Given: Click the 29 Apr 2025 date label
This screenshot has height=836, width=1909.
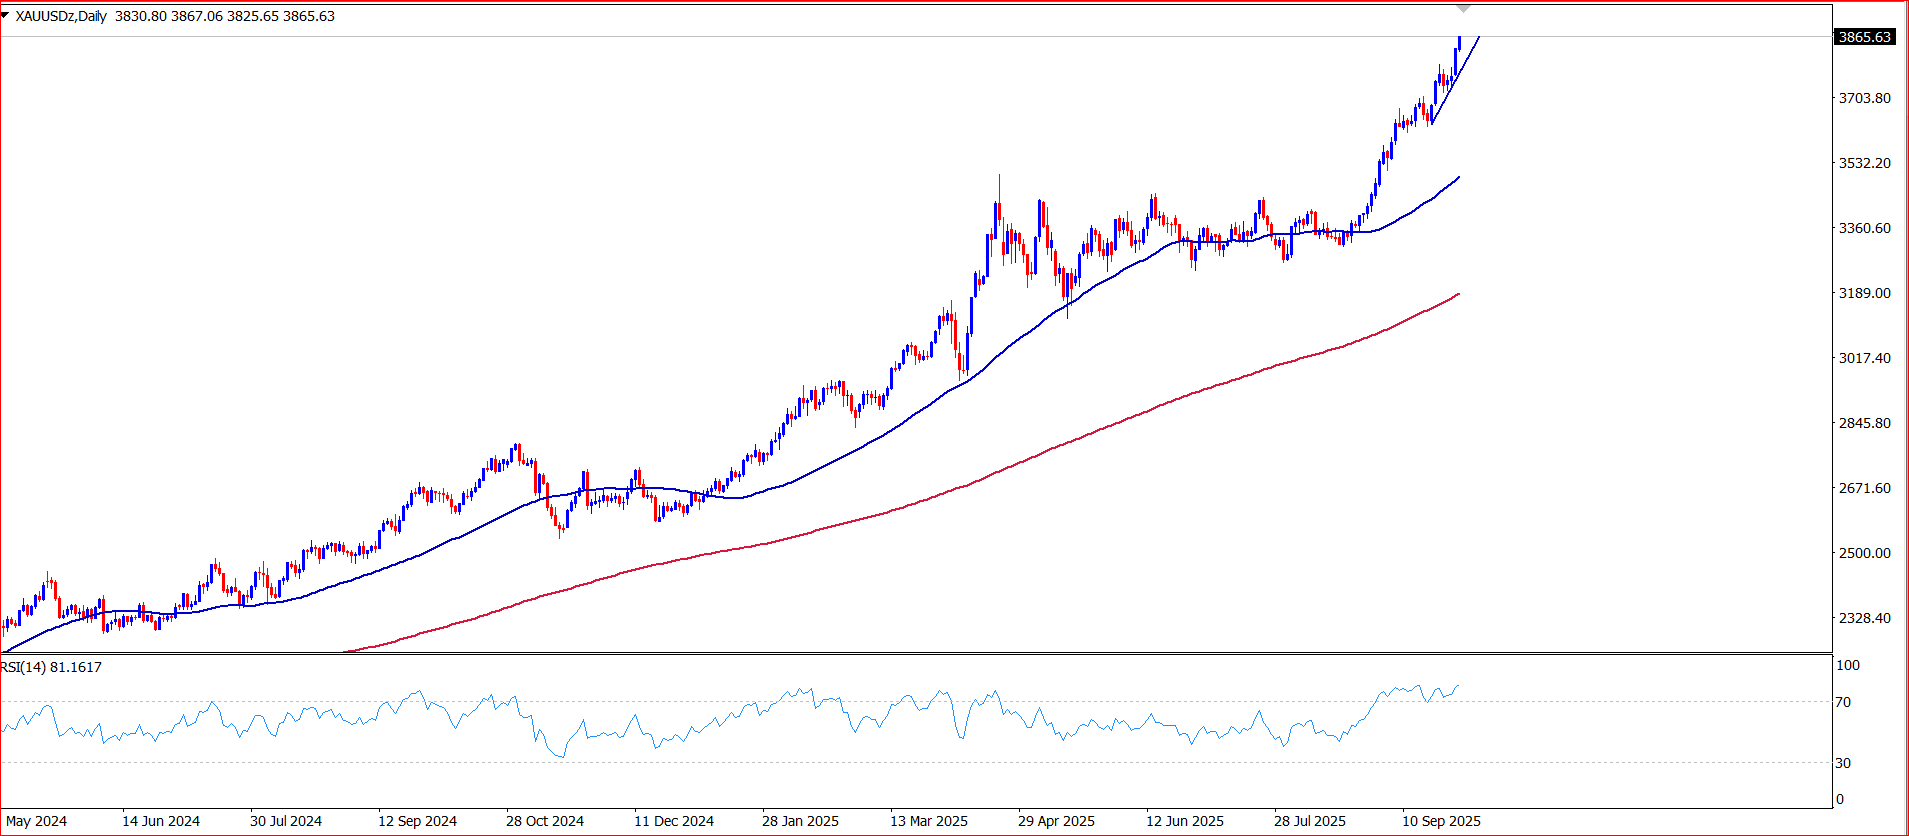Looking at the screenshot, I should tap(1056, 821).
